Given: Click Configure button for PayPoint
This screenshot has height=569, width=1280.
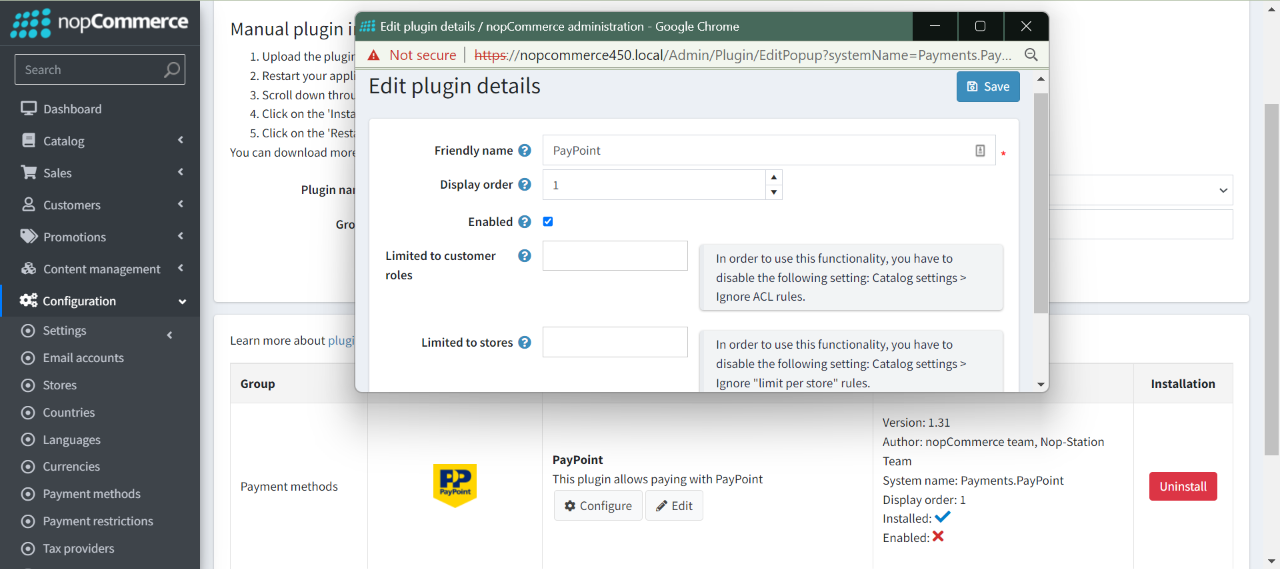Looking at the screenshot, I should pos(598,506).
